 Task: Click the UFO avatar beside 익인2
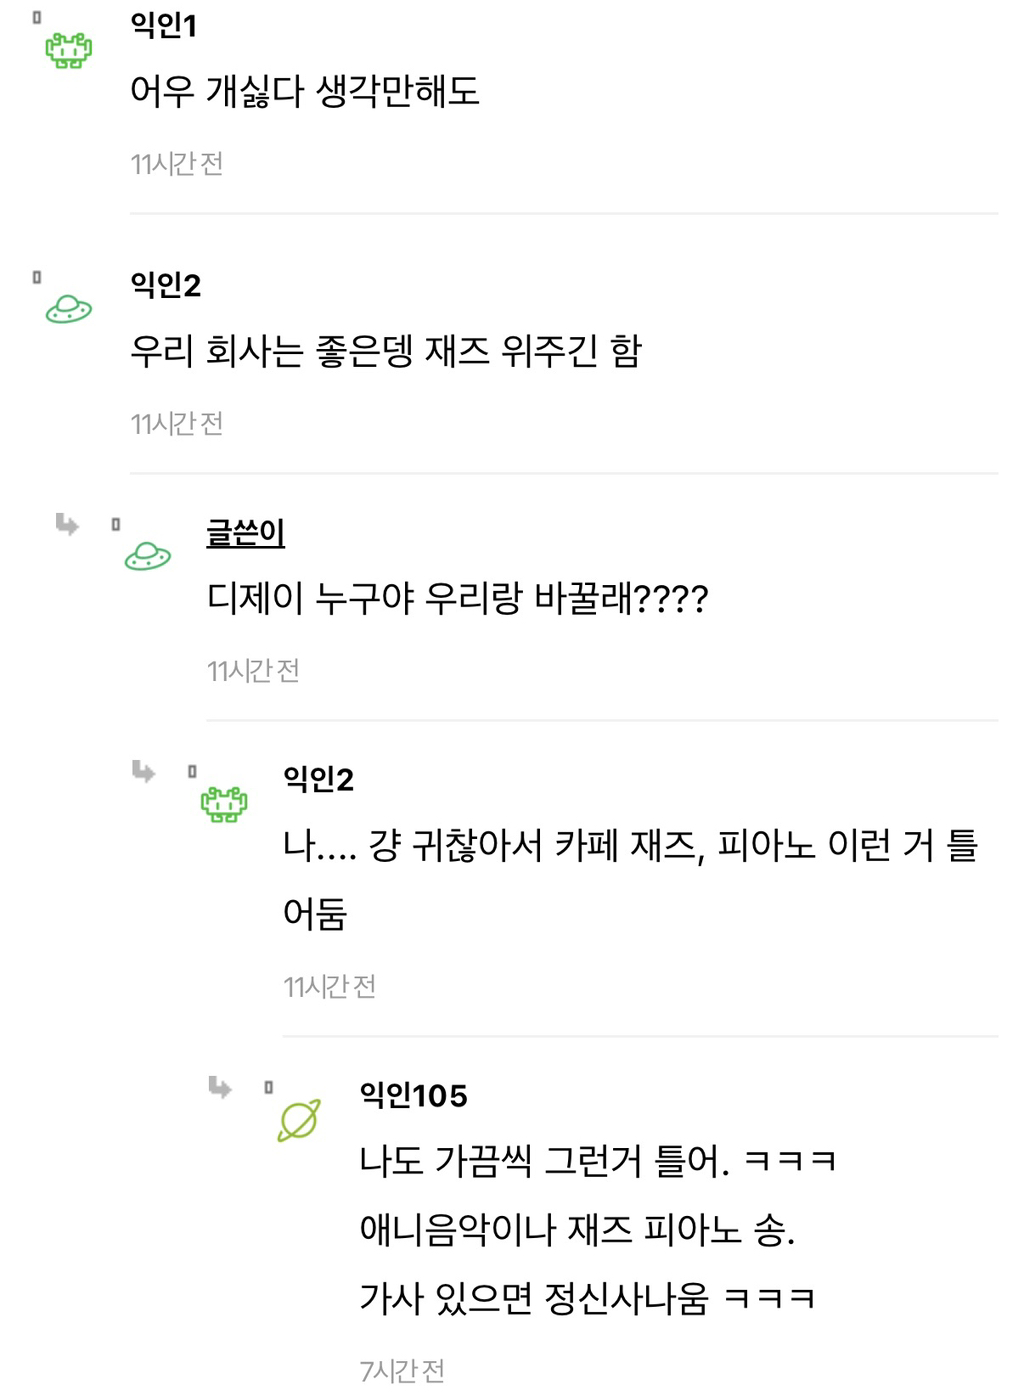tap(67, 309)
